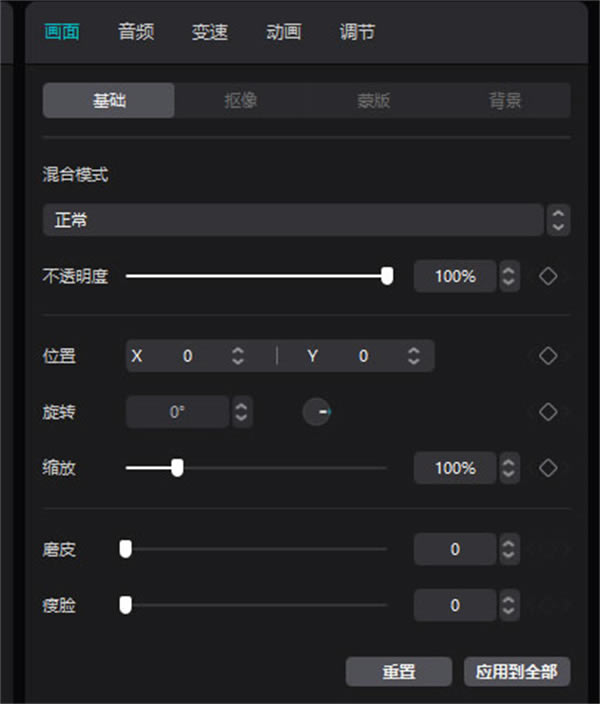Viewport: 600px width, 704px height.
Task: Click the 位置 position keyframe diamond
Action: tap(548, 355)
